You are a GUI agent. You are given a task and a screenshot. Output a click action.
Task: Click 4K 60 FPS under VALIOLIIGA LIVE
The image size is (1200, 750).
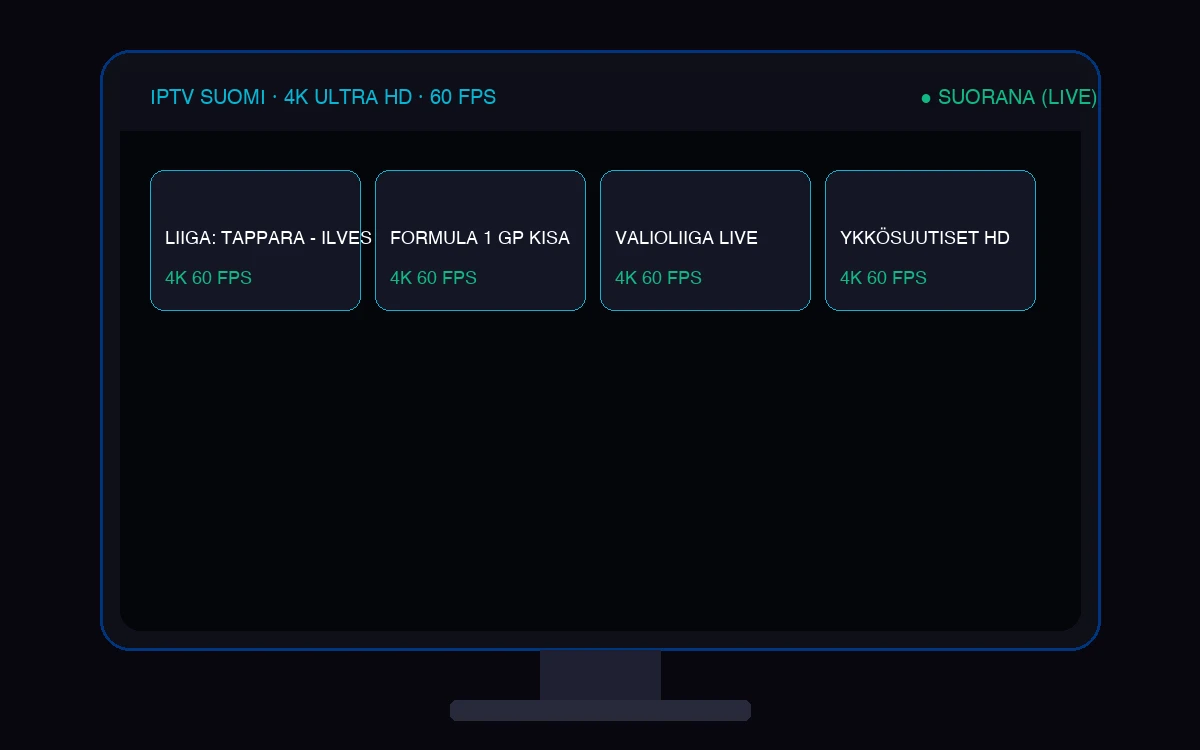658,278
